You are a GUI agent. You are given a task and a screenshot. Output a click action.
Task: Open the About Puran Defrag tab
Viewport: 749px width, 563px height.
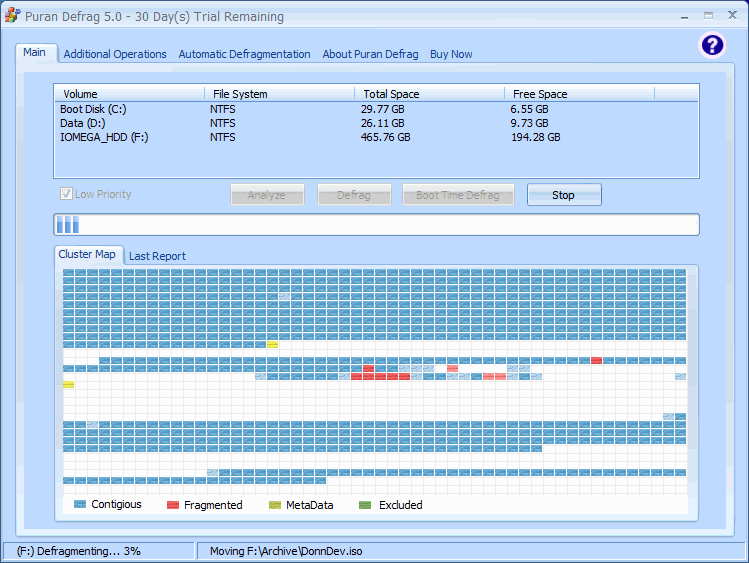click(x=370, y=54)
